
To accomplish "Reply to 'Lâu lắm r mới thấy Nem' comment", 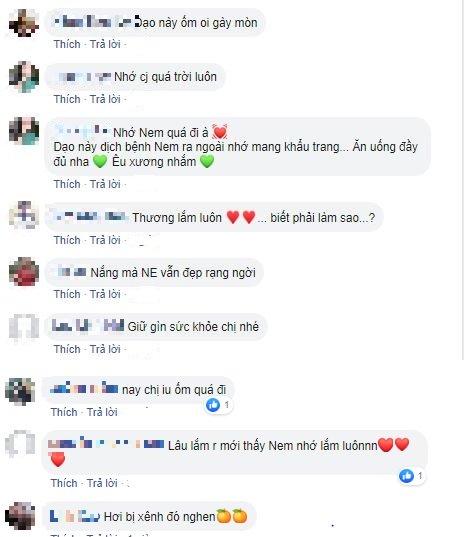I will pos(102,483).
